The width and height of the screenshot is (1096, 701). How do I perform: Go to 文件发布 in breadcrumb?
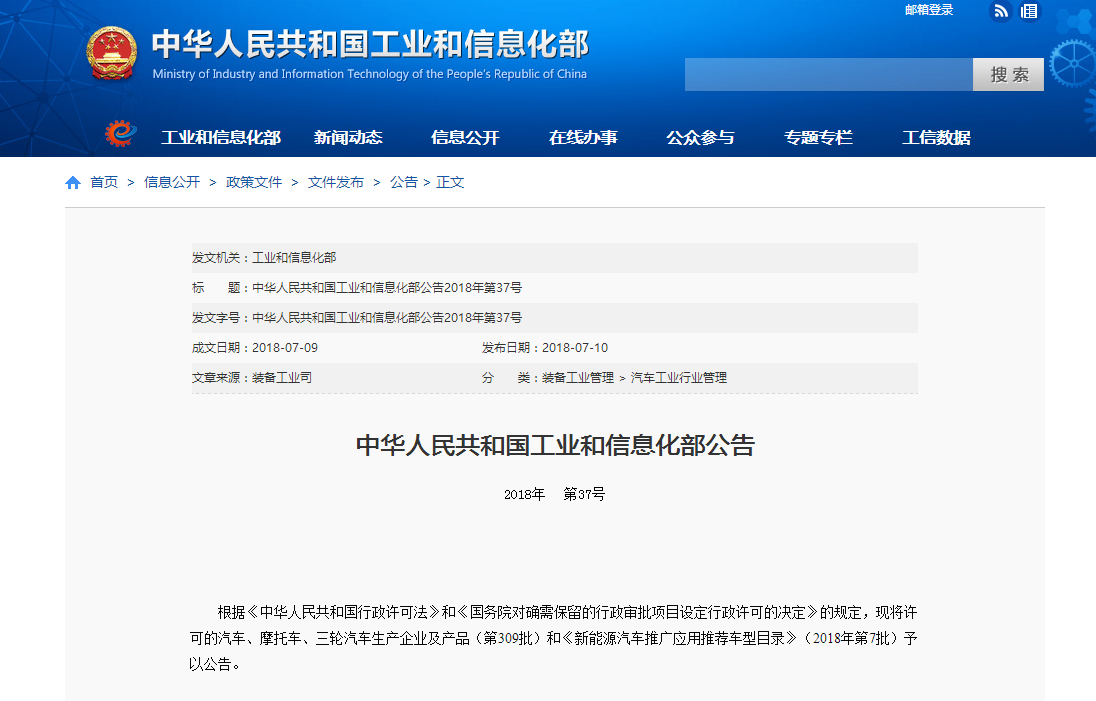[x=336, y=182]
